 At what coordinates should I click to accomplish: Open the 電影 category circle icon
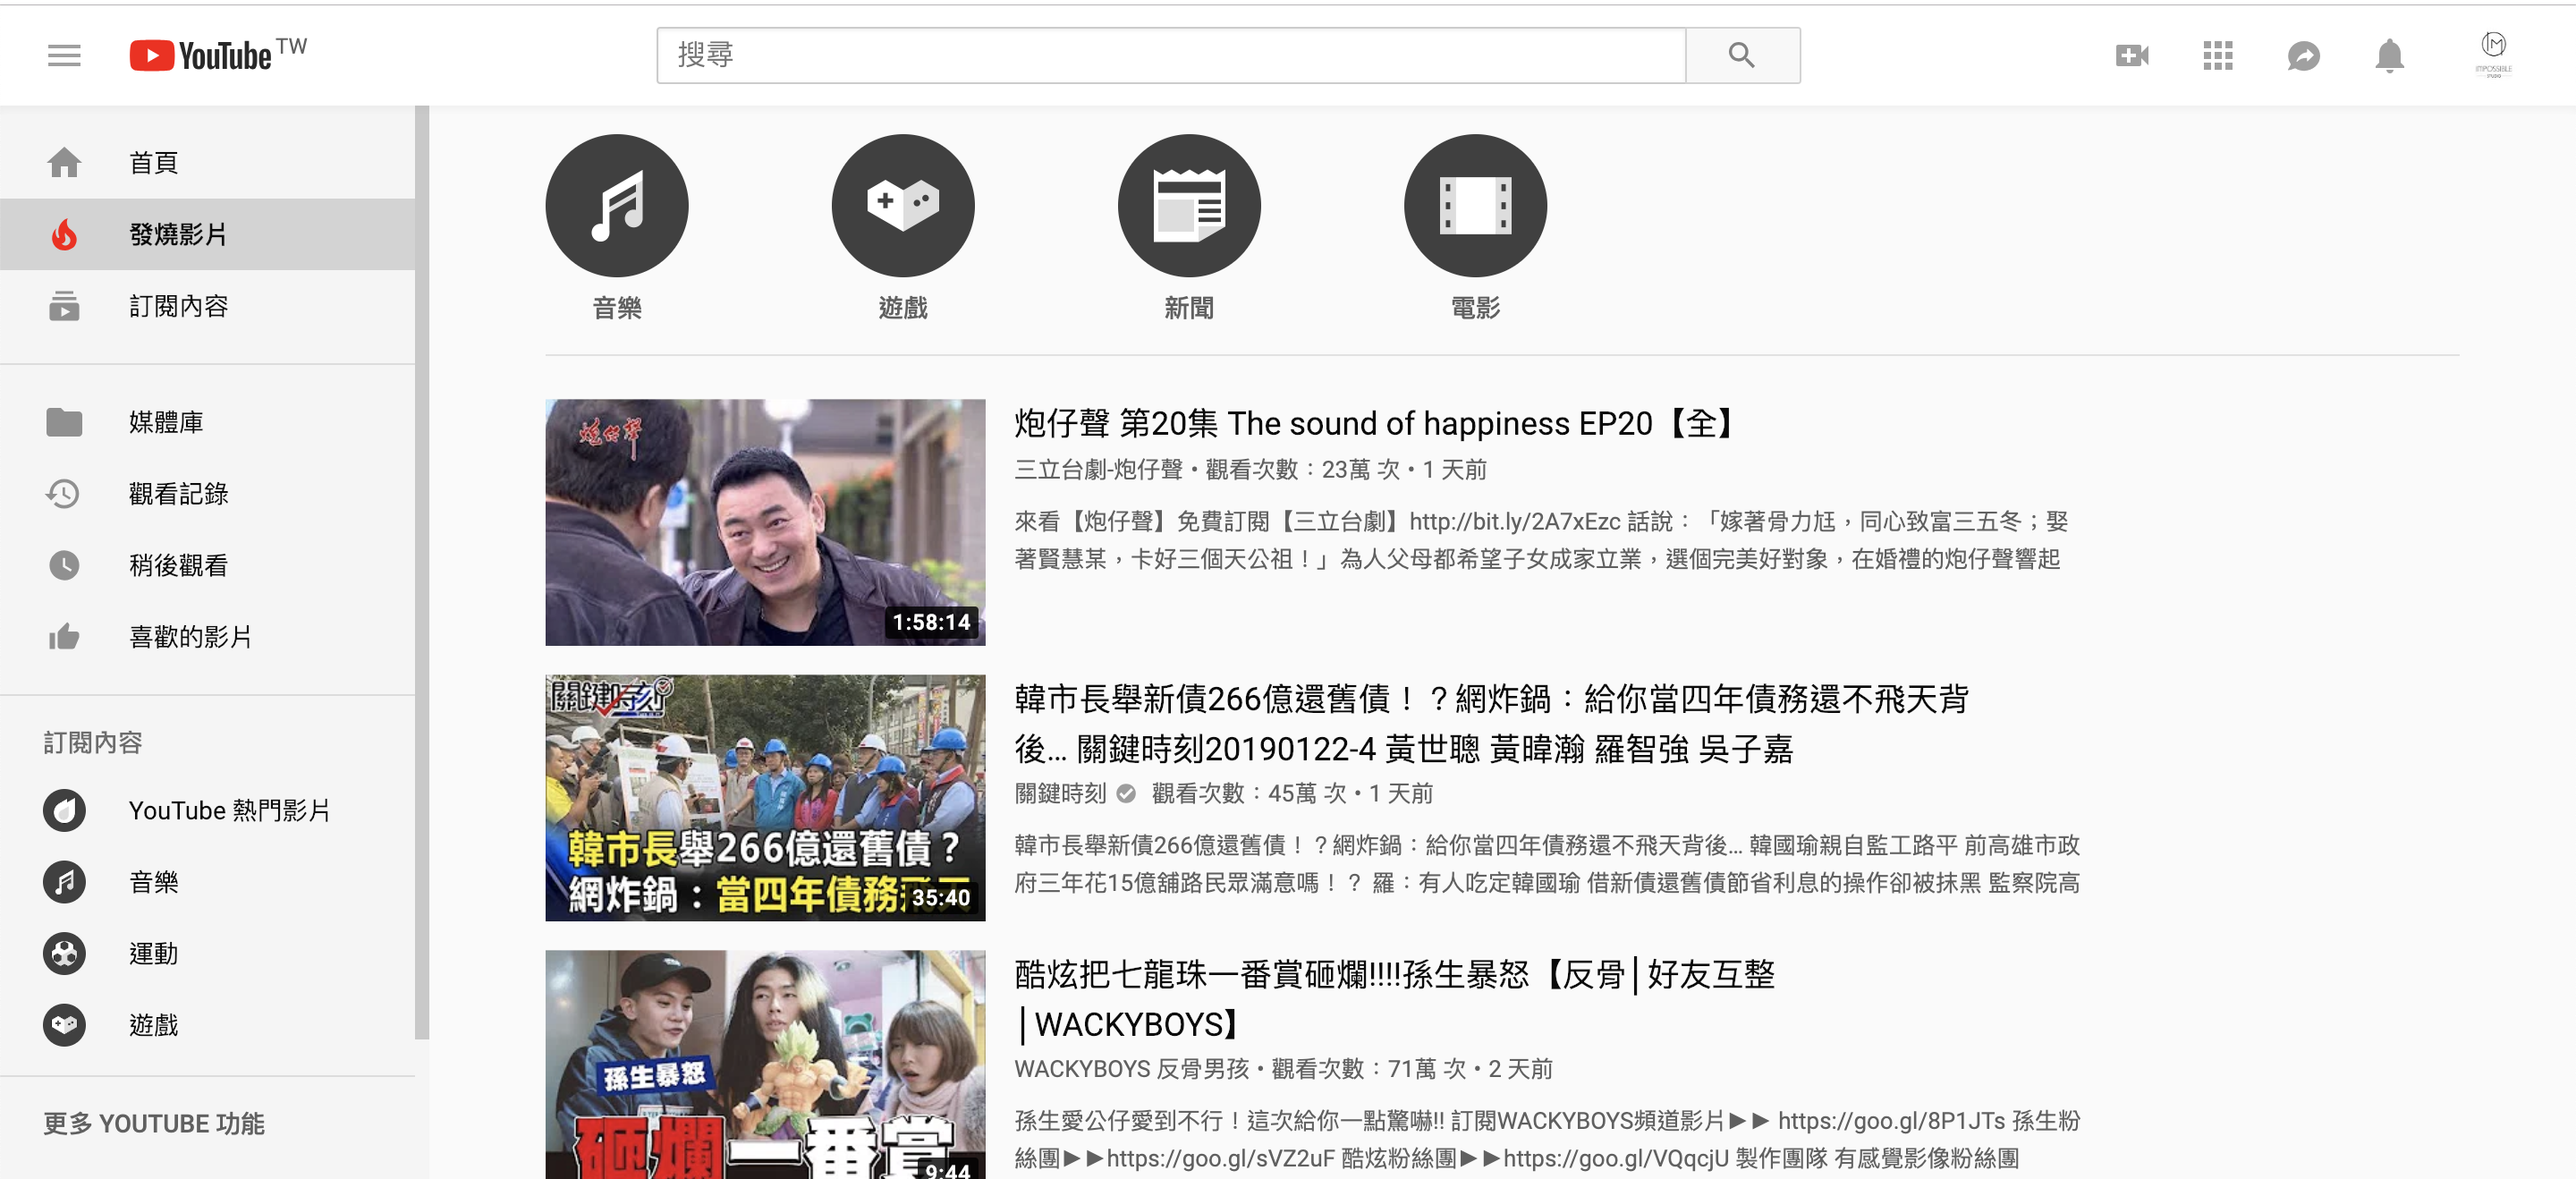click(1475, 206)
